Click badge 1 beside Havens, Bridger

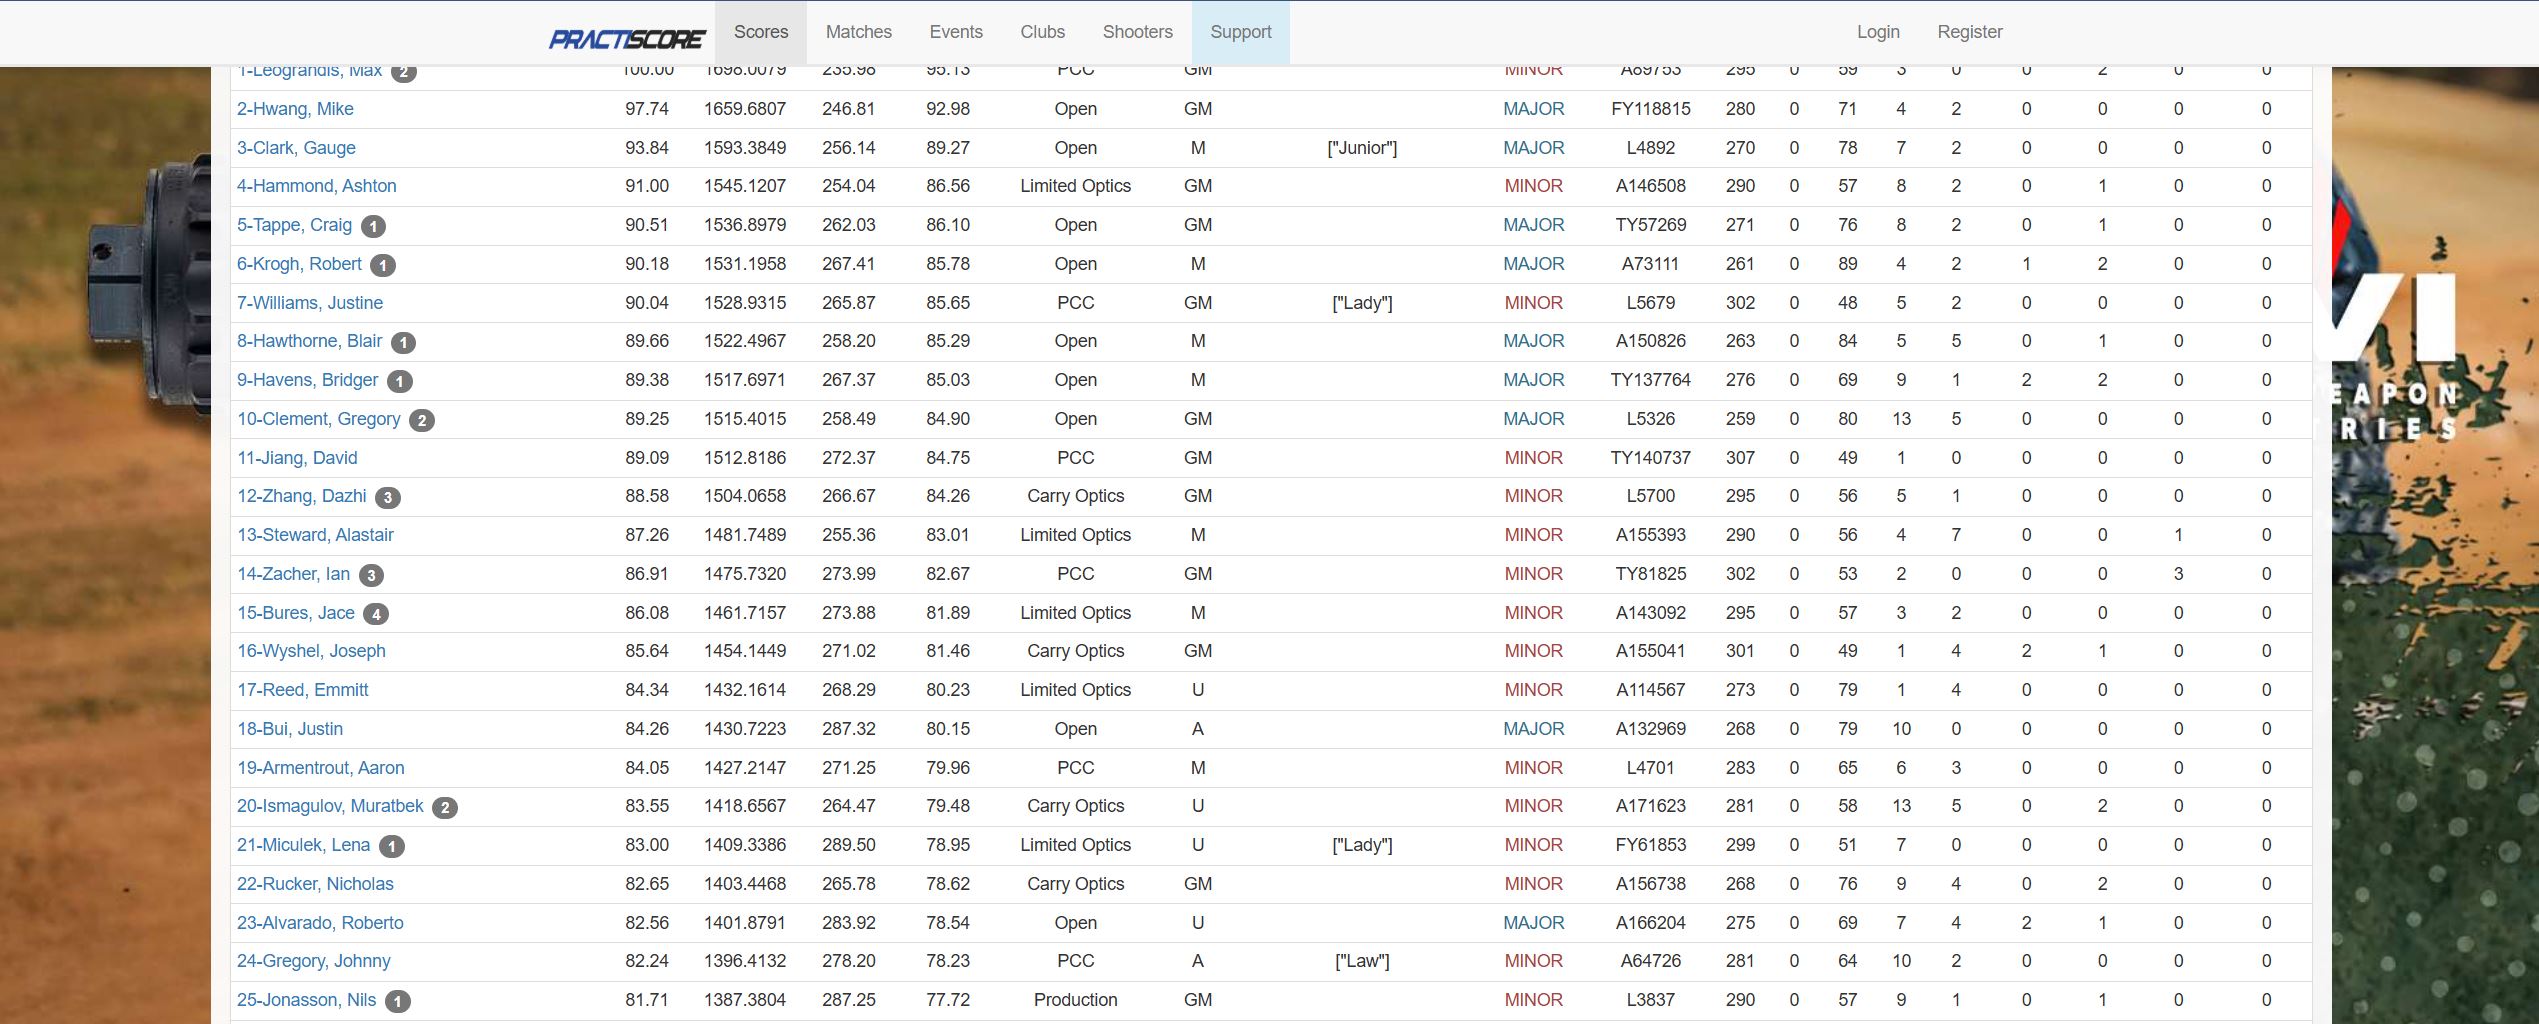400,381
